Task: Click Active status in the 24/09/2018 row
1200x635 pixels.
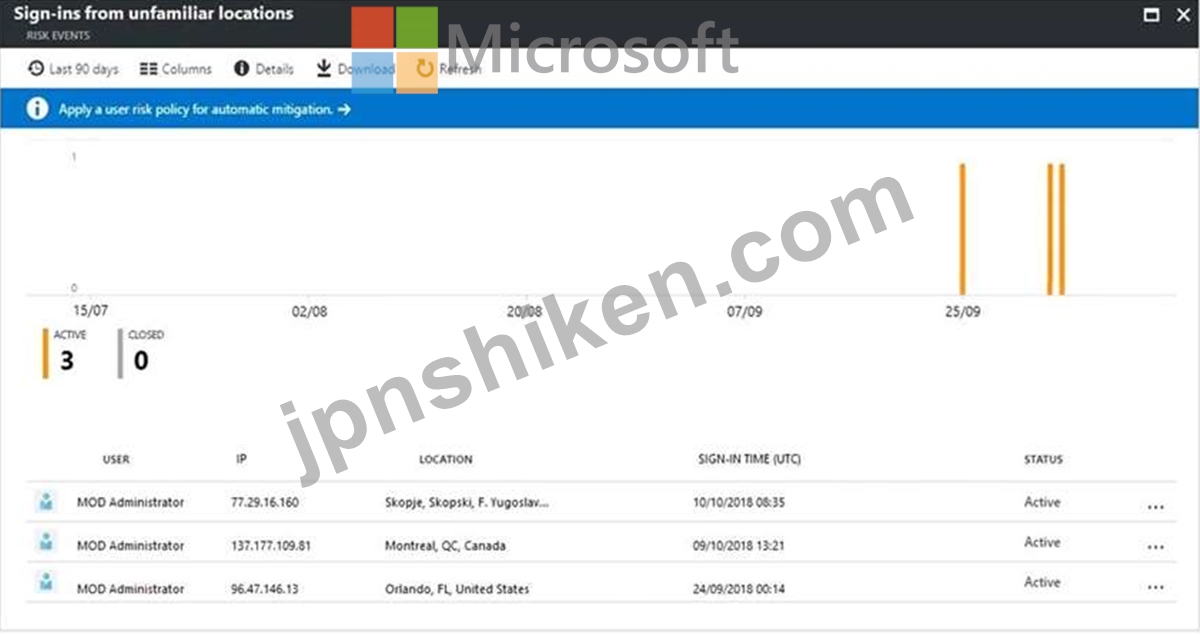Action: tap(1042, 582)
